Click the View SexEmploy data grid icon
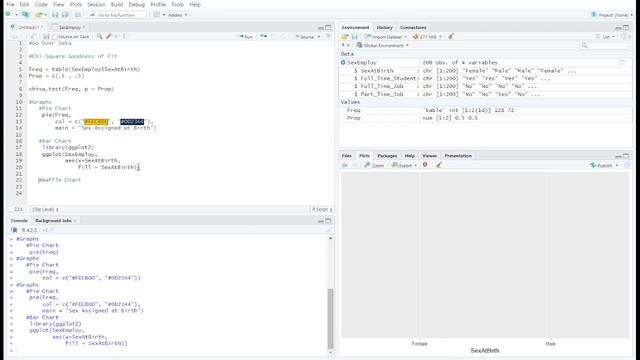Screen dimensions: 640x360 (x=622, y=62)
